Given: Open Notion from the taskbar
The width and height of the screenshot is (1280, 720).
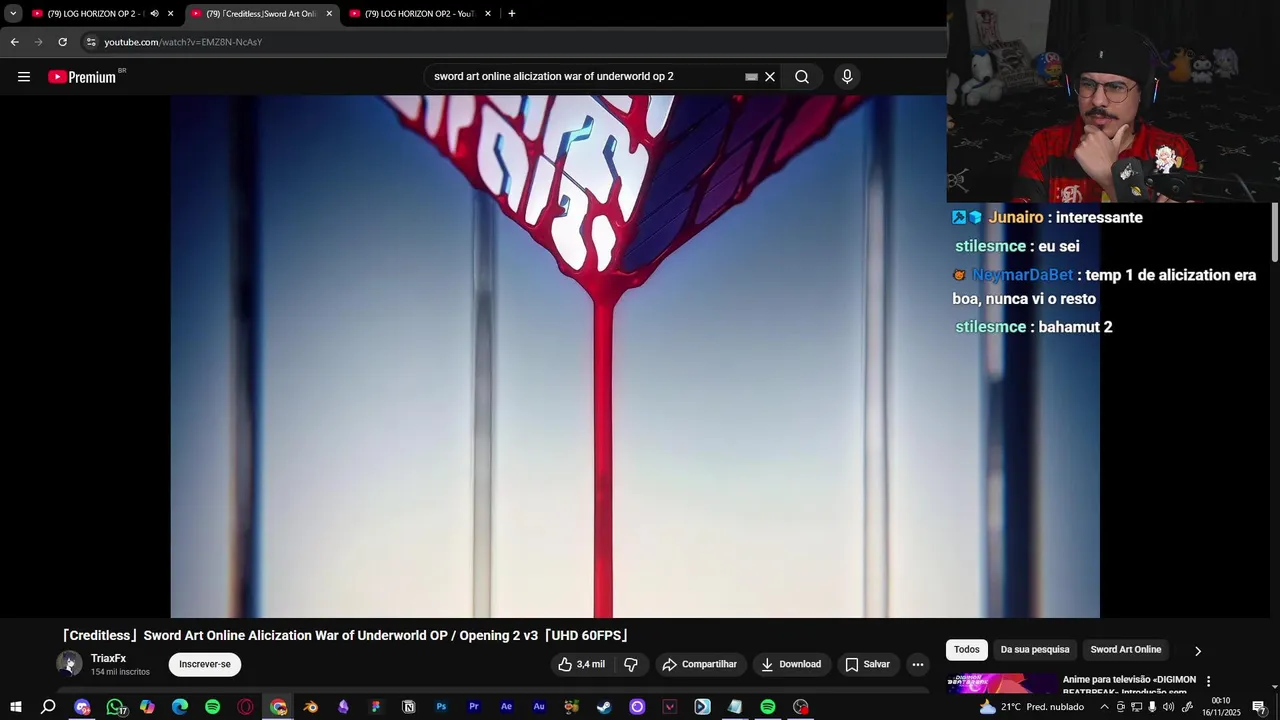Looking at the screenshot, I should pos(408,707).
